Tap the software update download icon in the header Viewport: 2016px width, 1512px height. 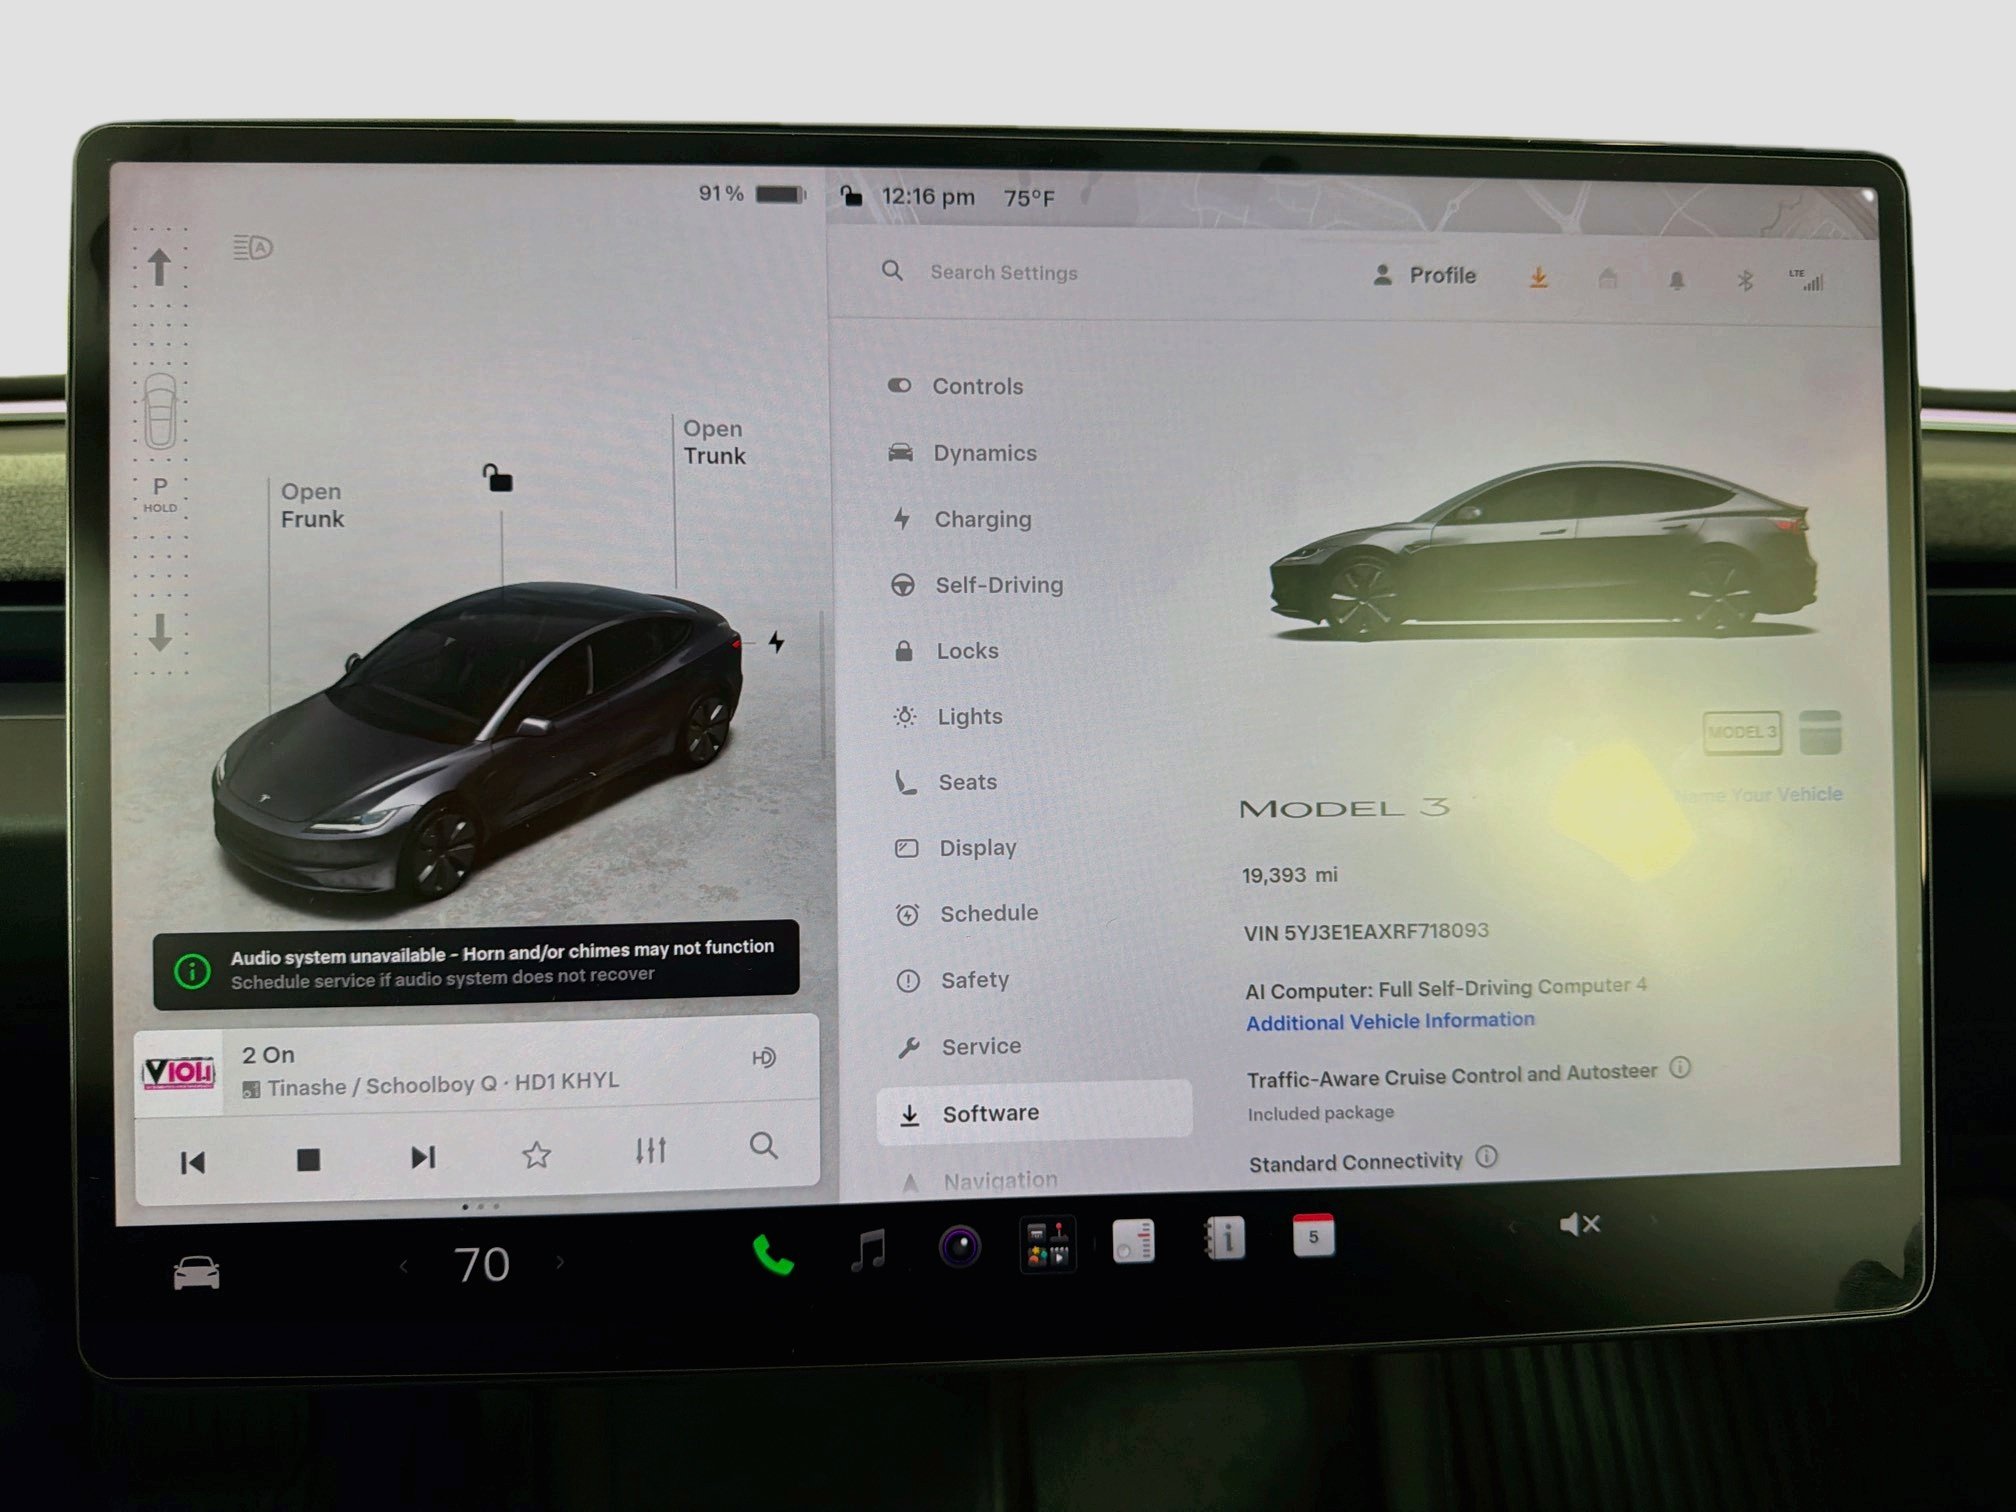pyautogui.click(x=1539, y=277)
